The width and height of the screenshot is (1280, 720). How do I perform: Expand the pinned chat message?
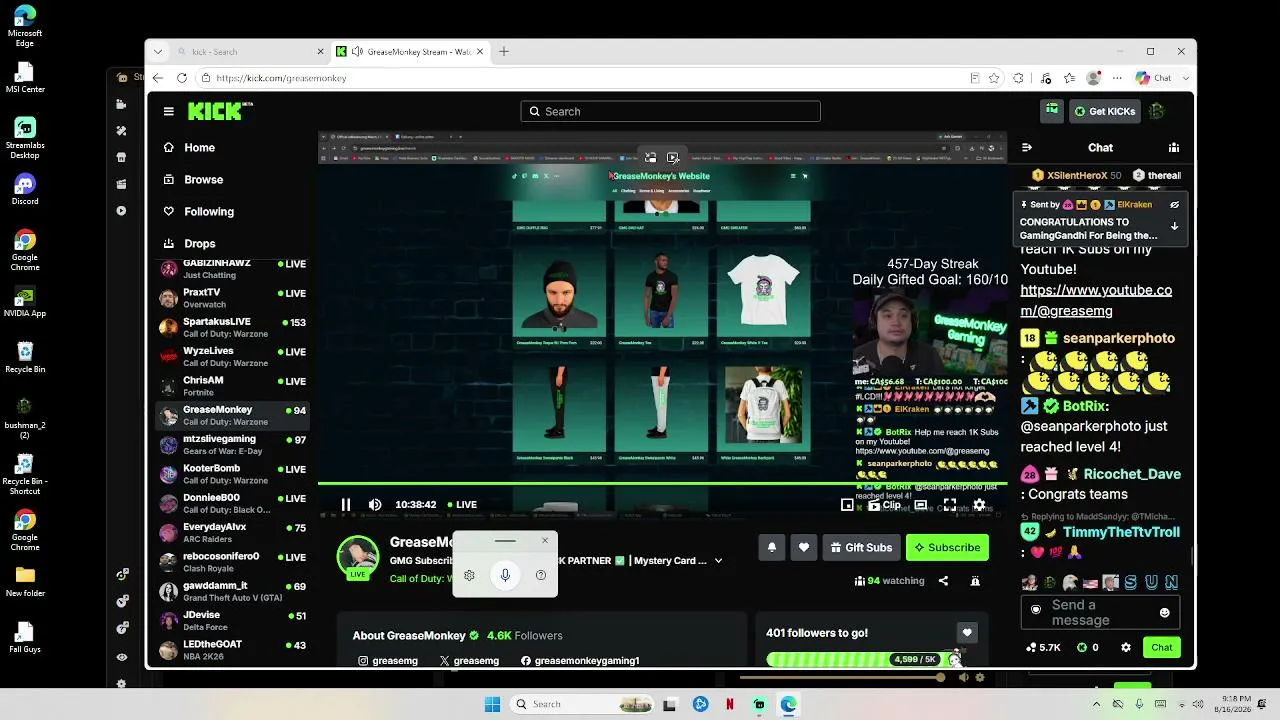click(x=1174, y=226)
